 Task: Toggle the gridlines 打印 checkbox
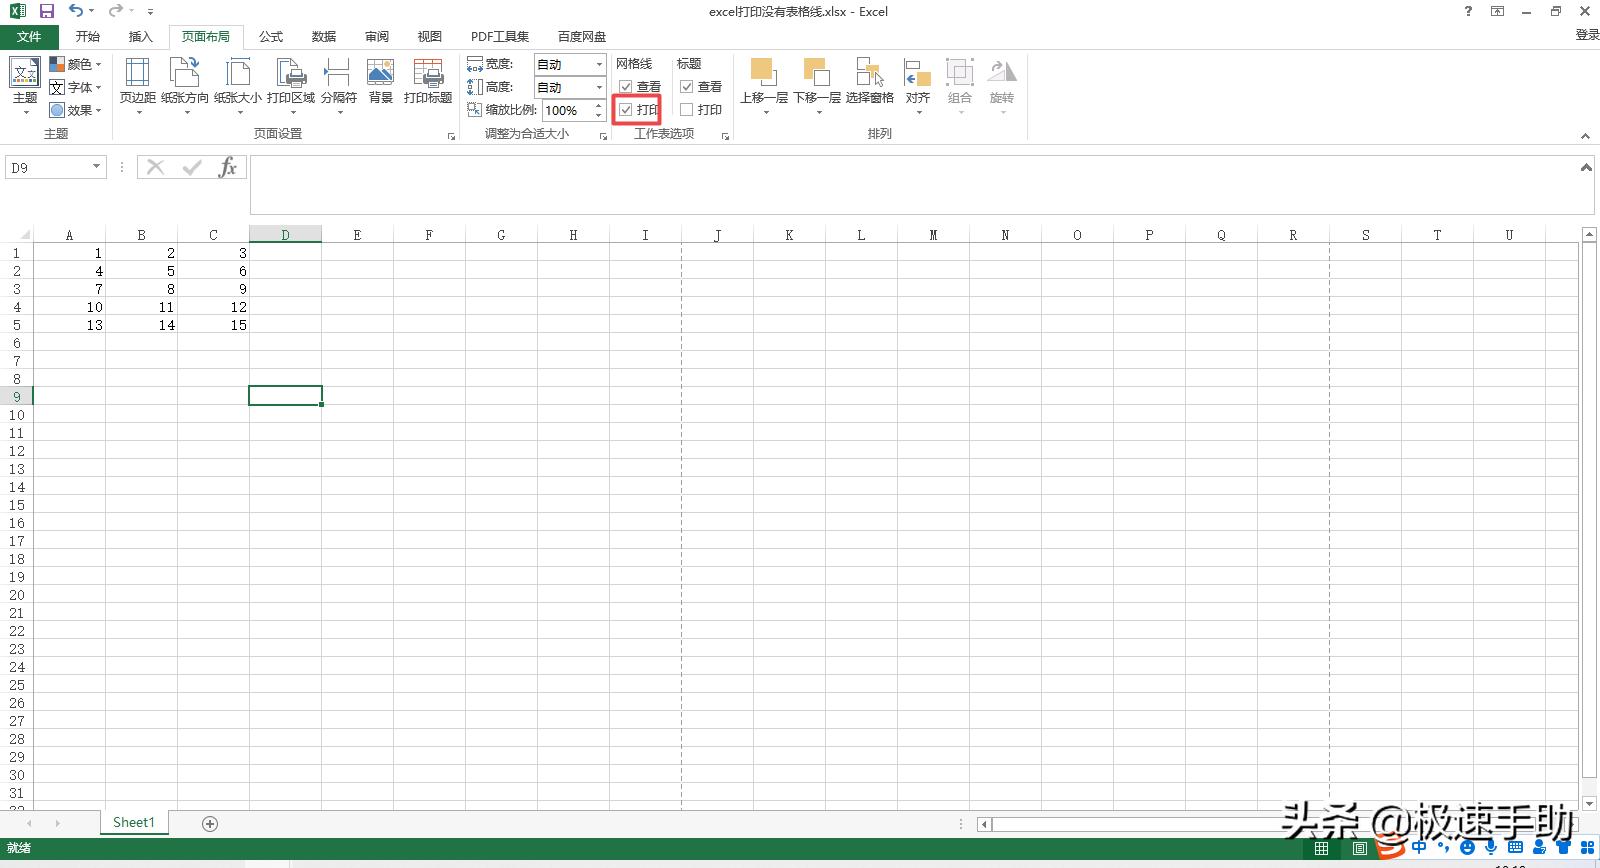626,110
